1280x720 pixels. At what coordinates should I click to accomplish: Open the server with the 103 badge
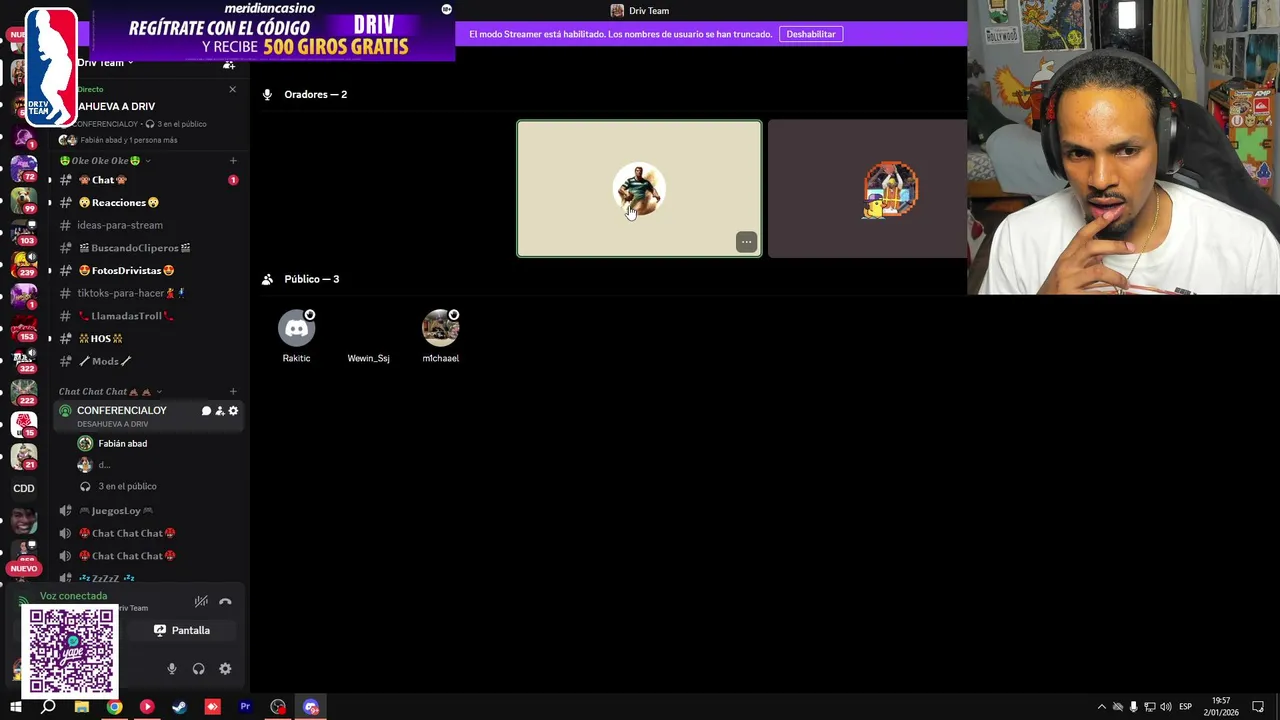tap(23, 231)
